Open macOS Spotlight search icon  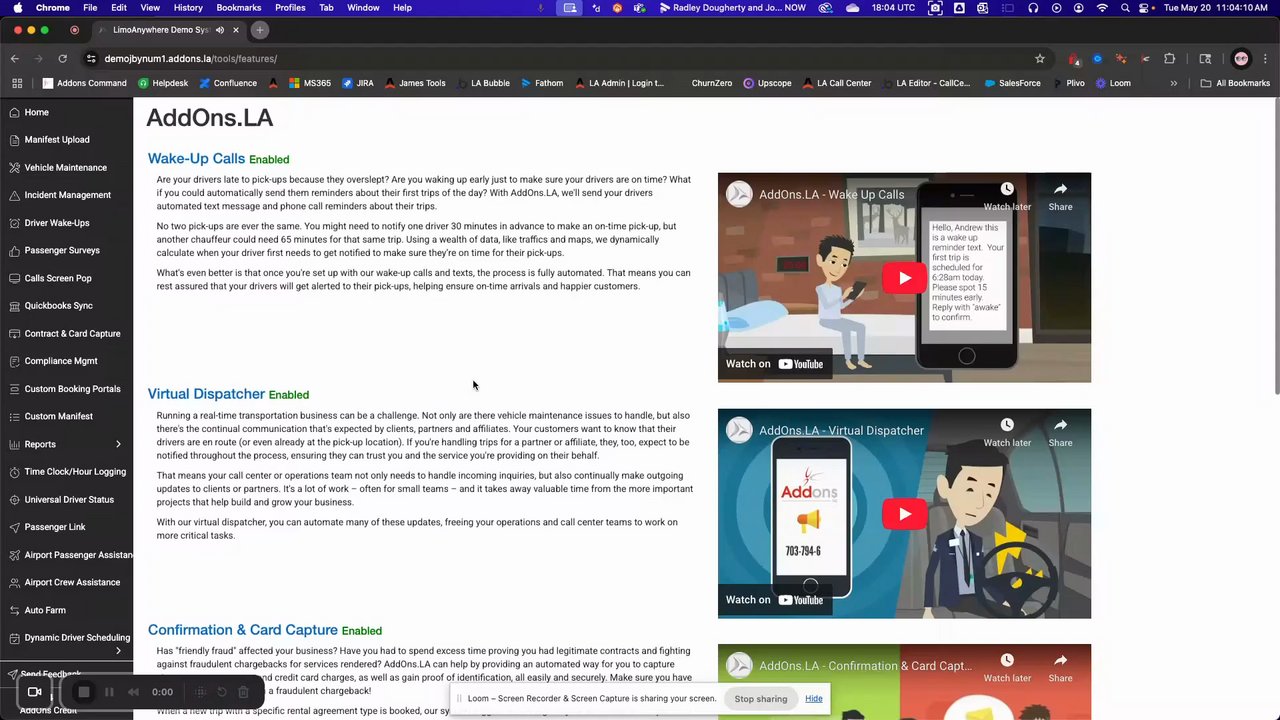tap(1125, 8)
